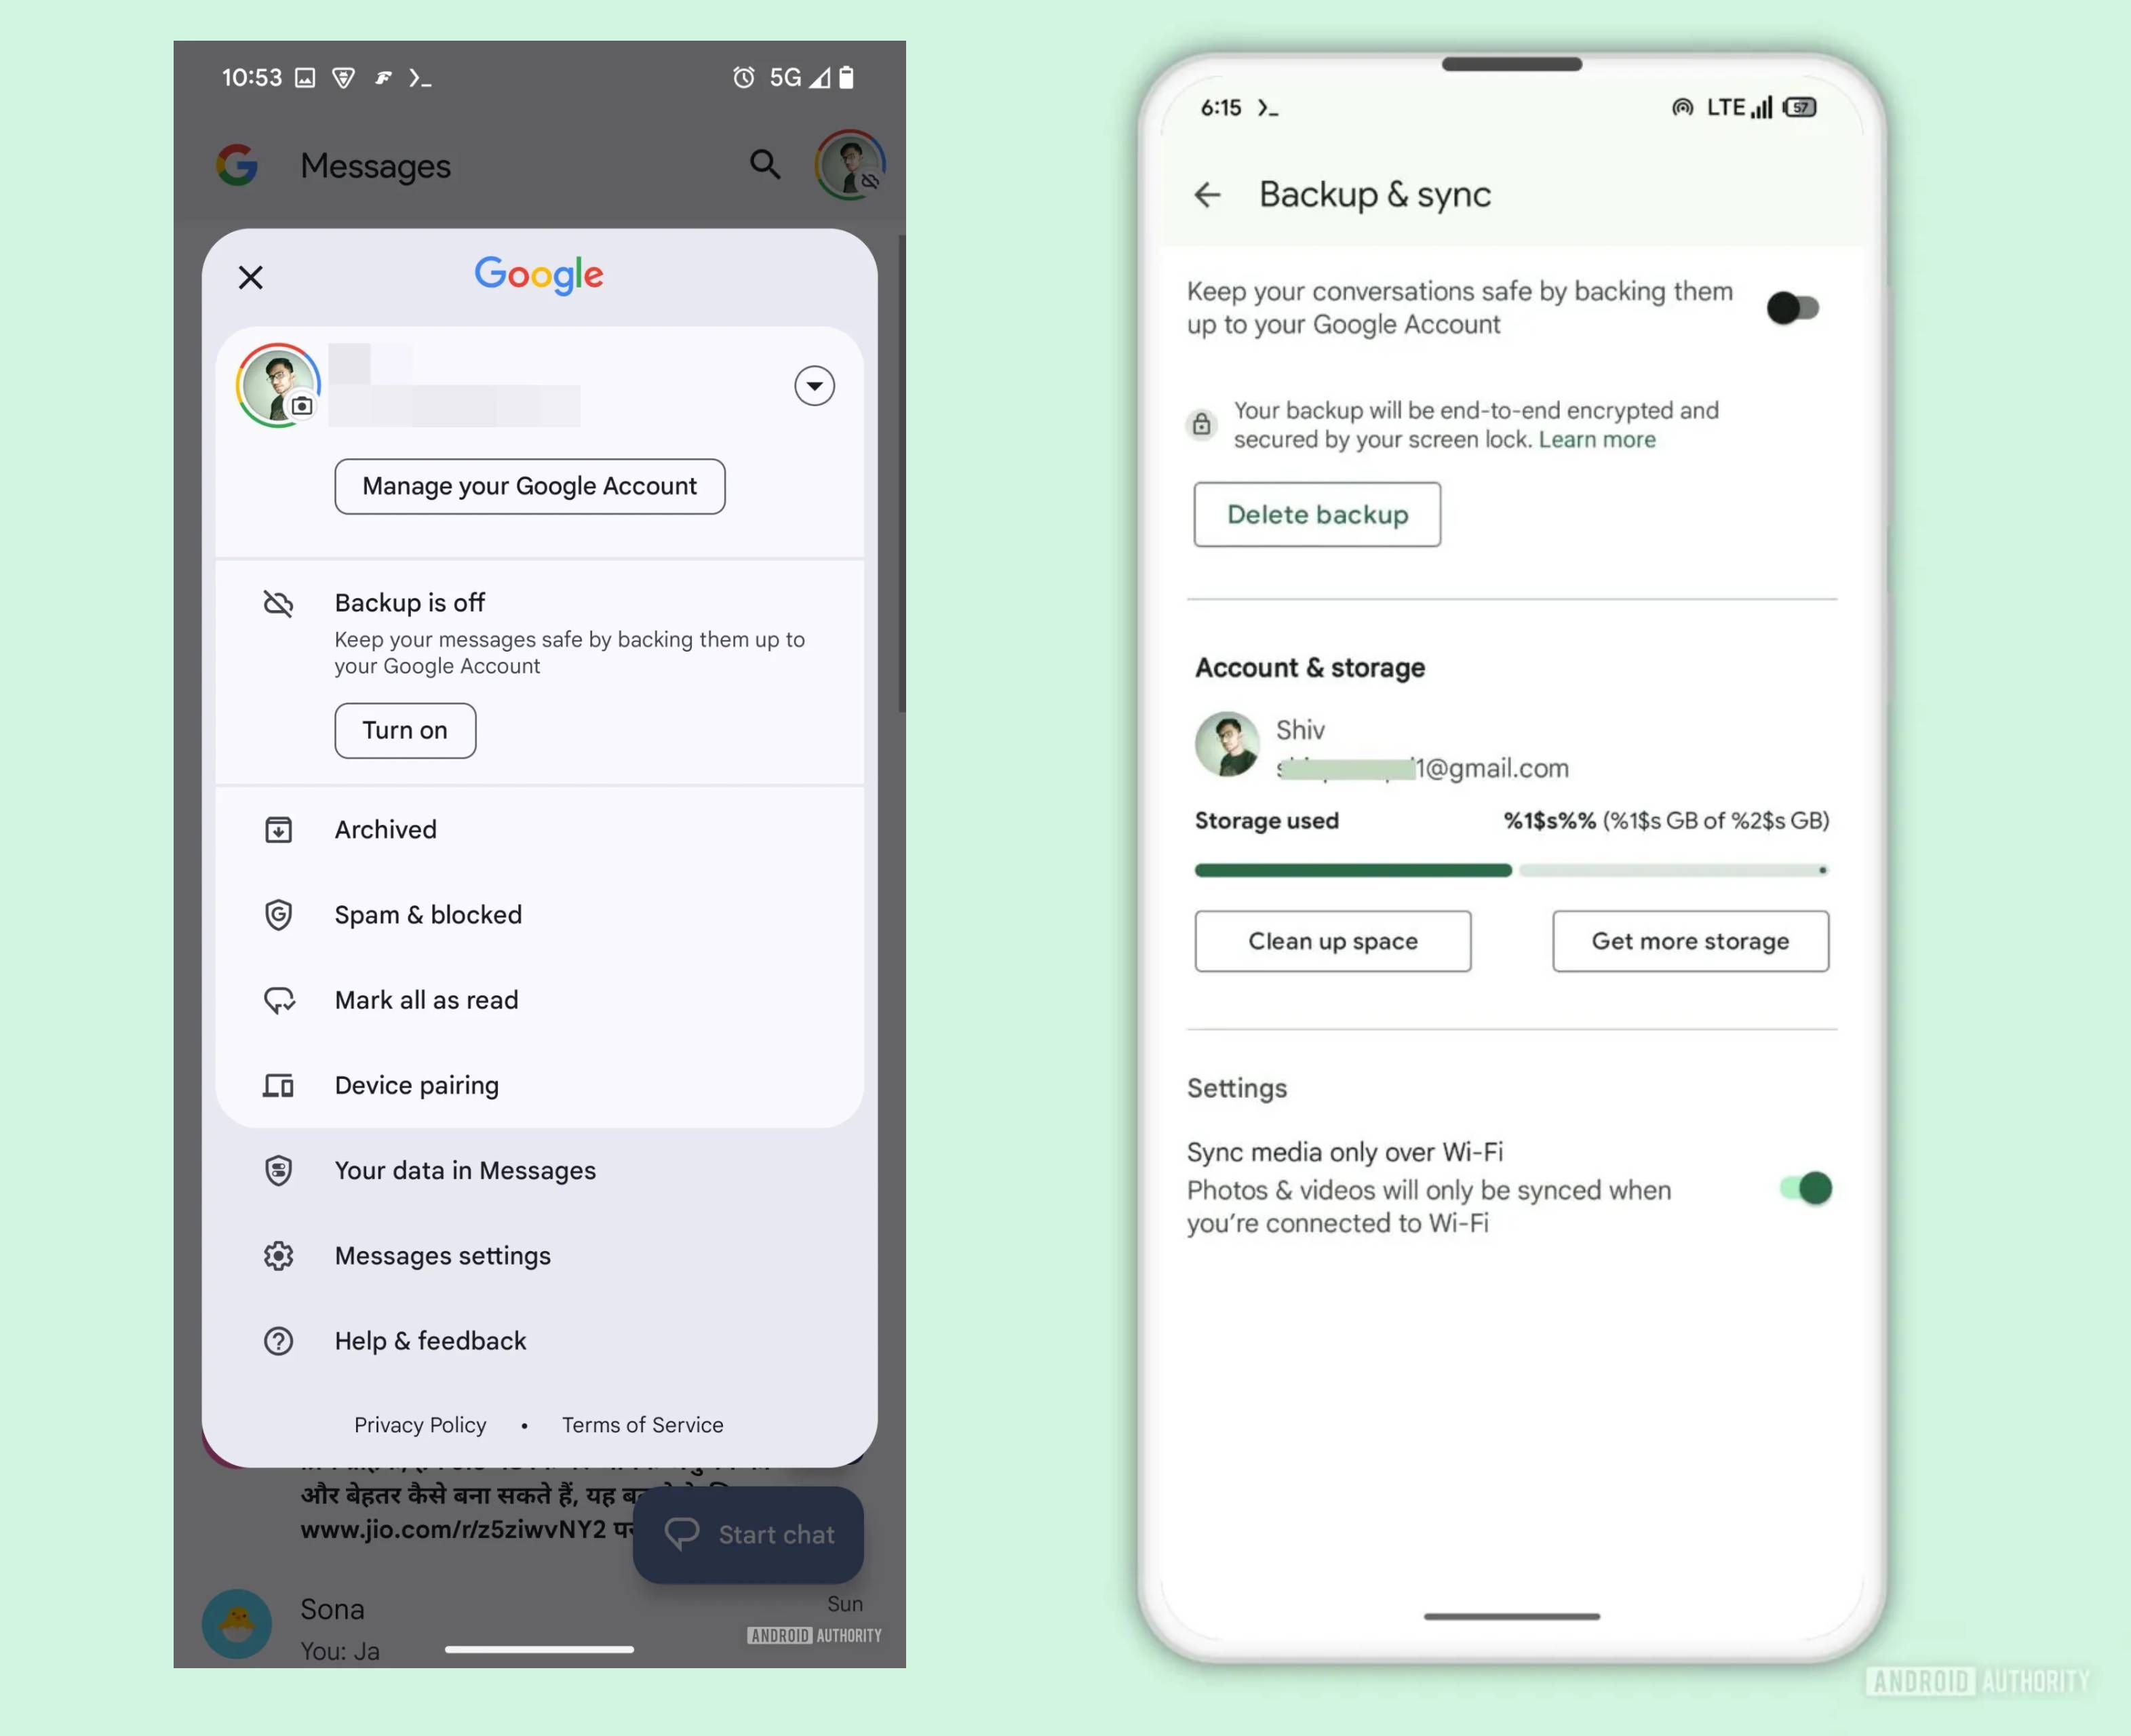The height and width of the screenshot is (1736, 2131).
Task: Turn on backup from left panel
Action: click(x=404, y=729)
